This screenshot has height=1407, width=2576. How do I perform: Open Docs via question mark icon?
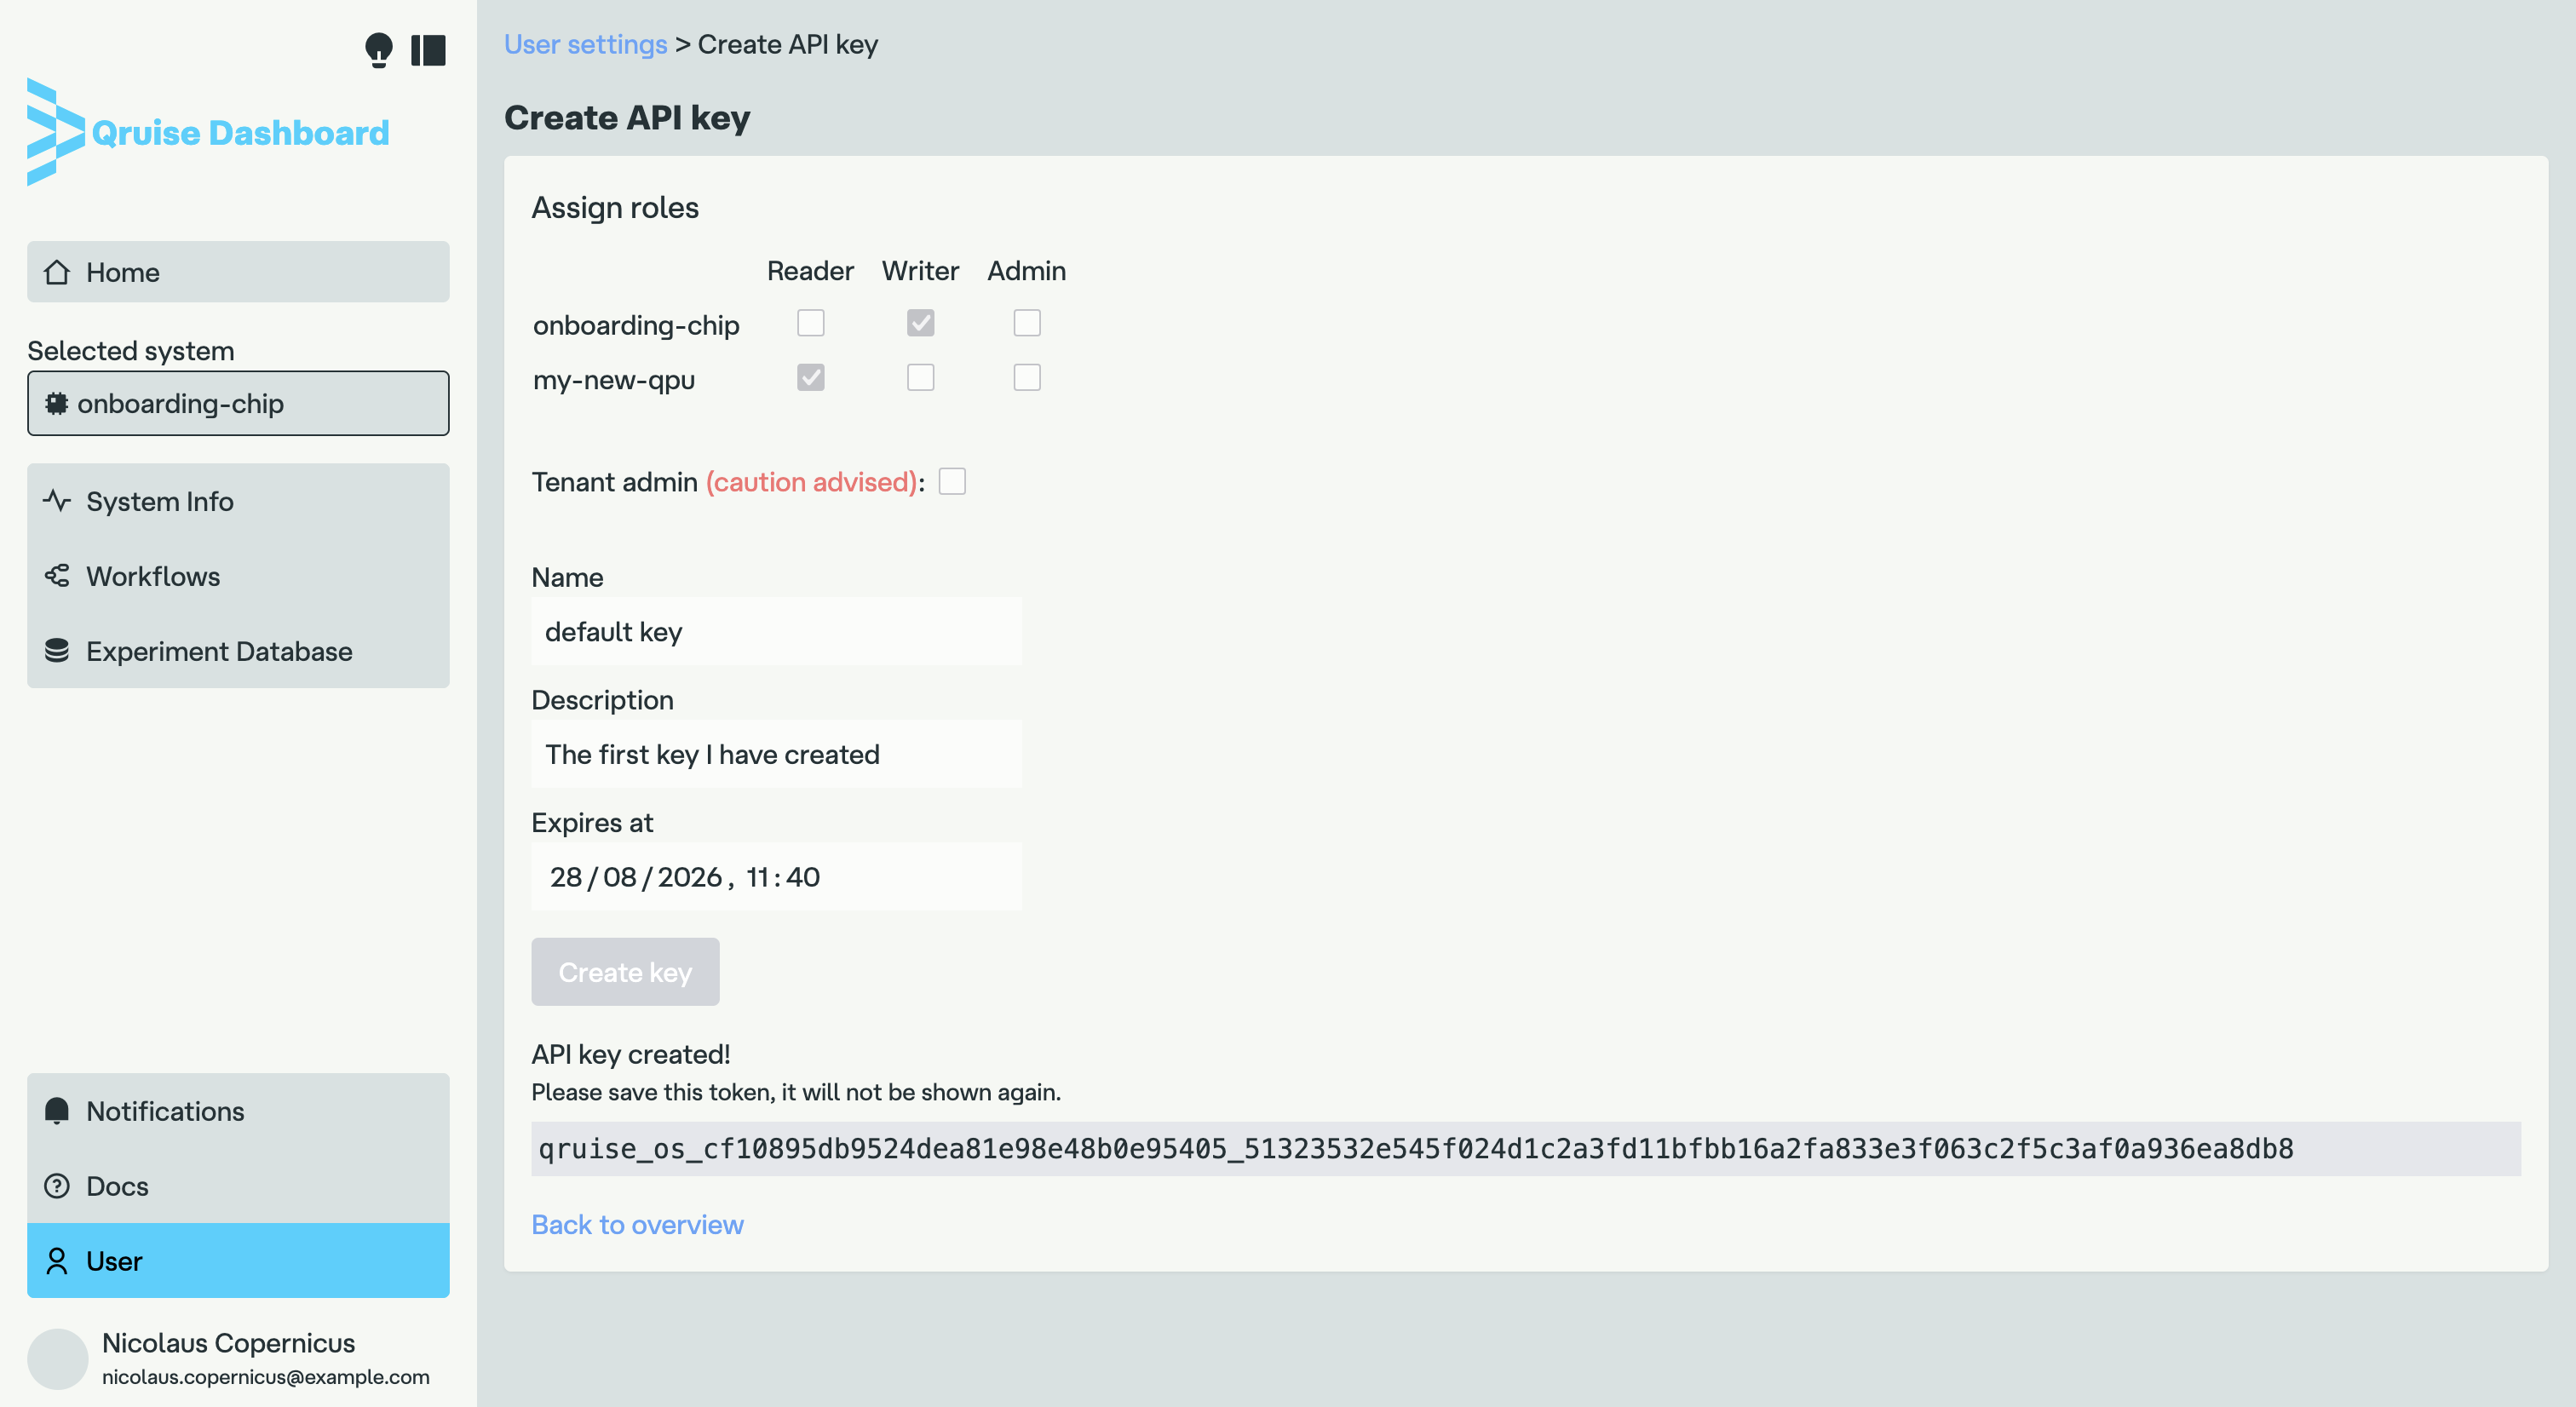coord(57,1185)
